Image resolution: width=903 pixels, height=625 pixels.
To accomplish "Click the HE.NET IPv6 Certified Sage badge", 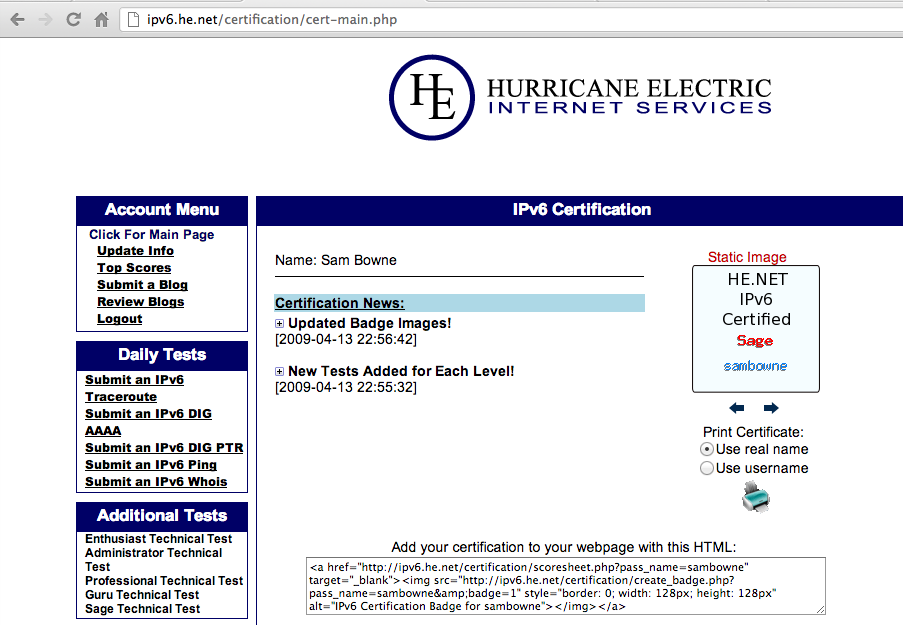I will 756,329.
